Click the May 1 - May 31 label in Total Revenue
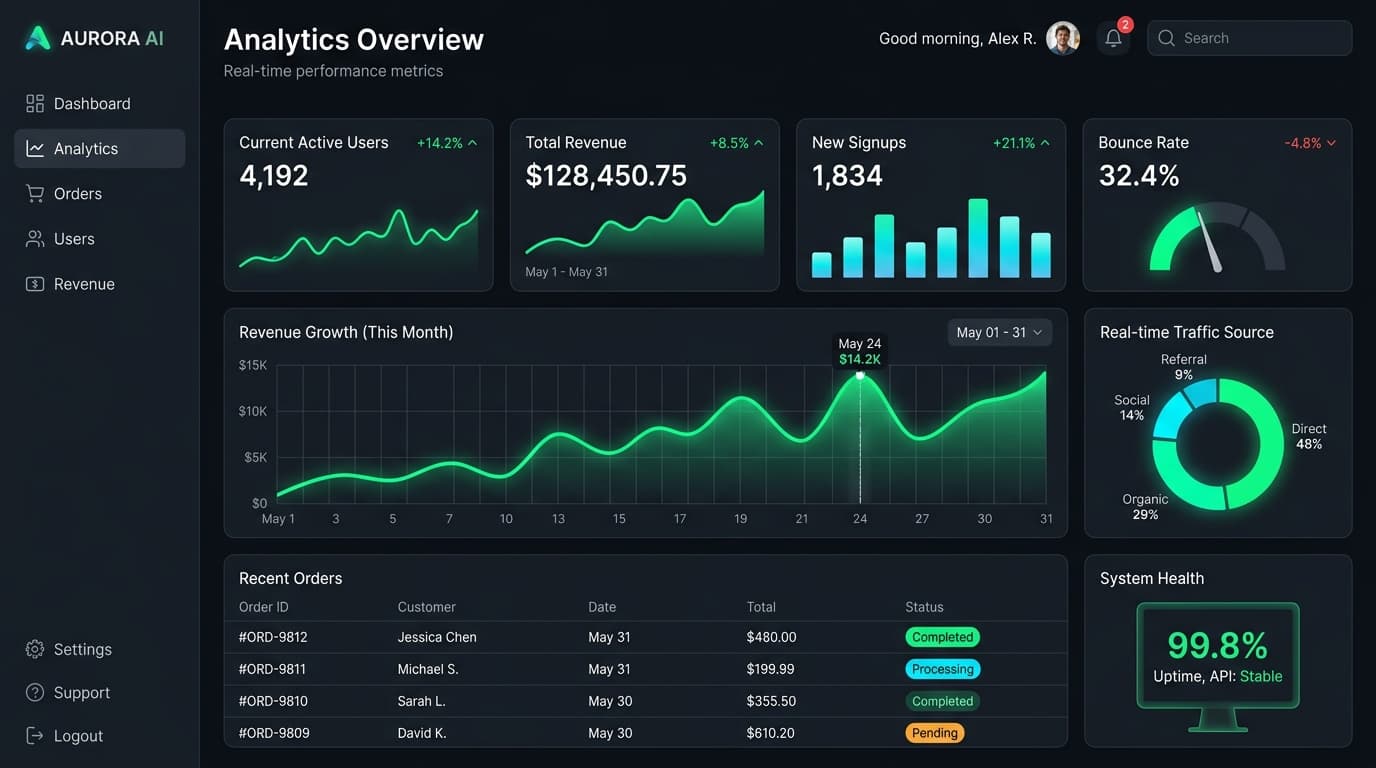 (566, 272)
